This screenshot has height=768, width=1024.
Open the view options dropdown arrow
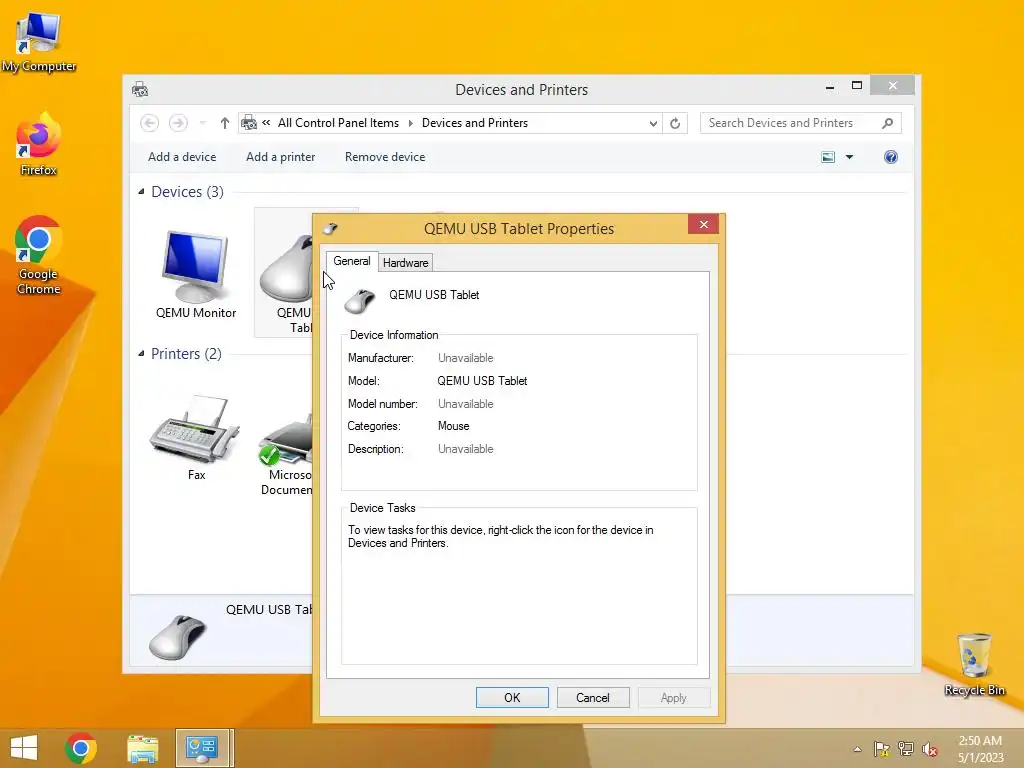point(849,157)
